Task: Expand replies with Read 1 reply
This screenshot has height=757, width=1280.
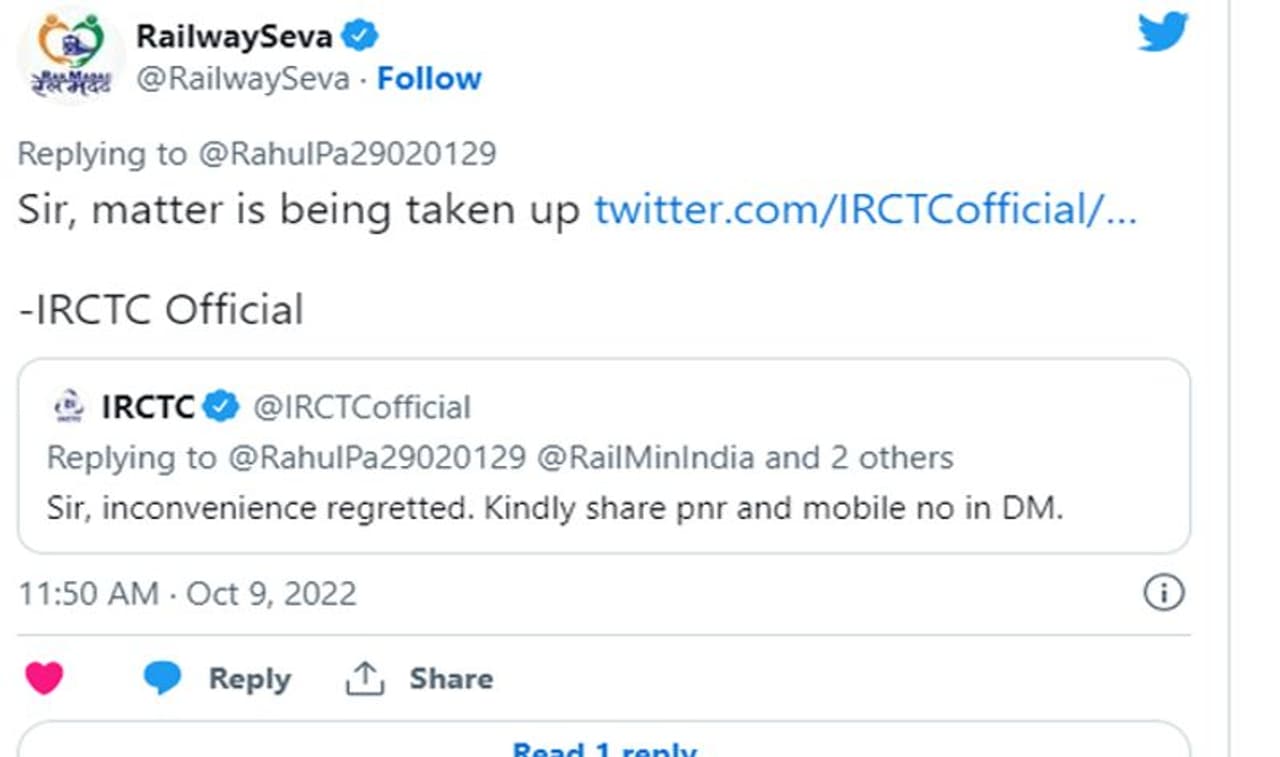Action: click(x=604, y=747)
